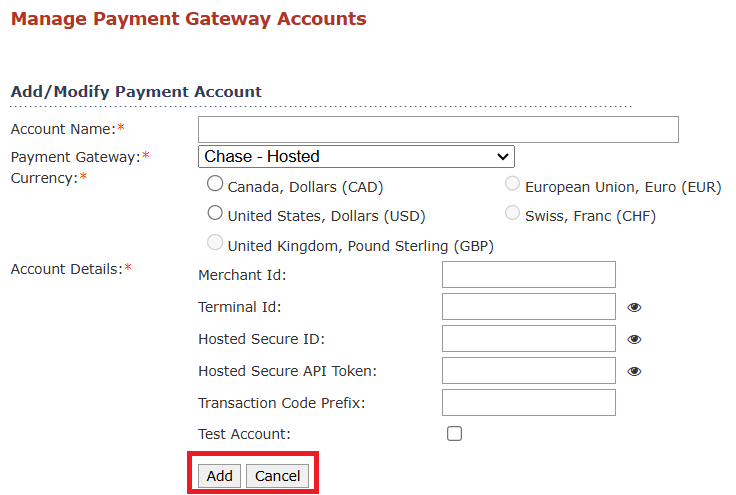Reveal the Terminal Id value with eye icon
This screenshot has height=495, width=736.
pos(634,307)
